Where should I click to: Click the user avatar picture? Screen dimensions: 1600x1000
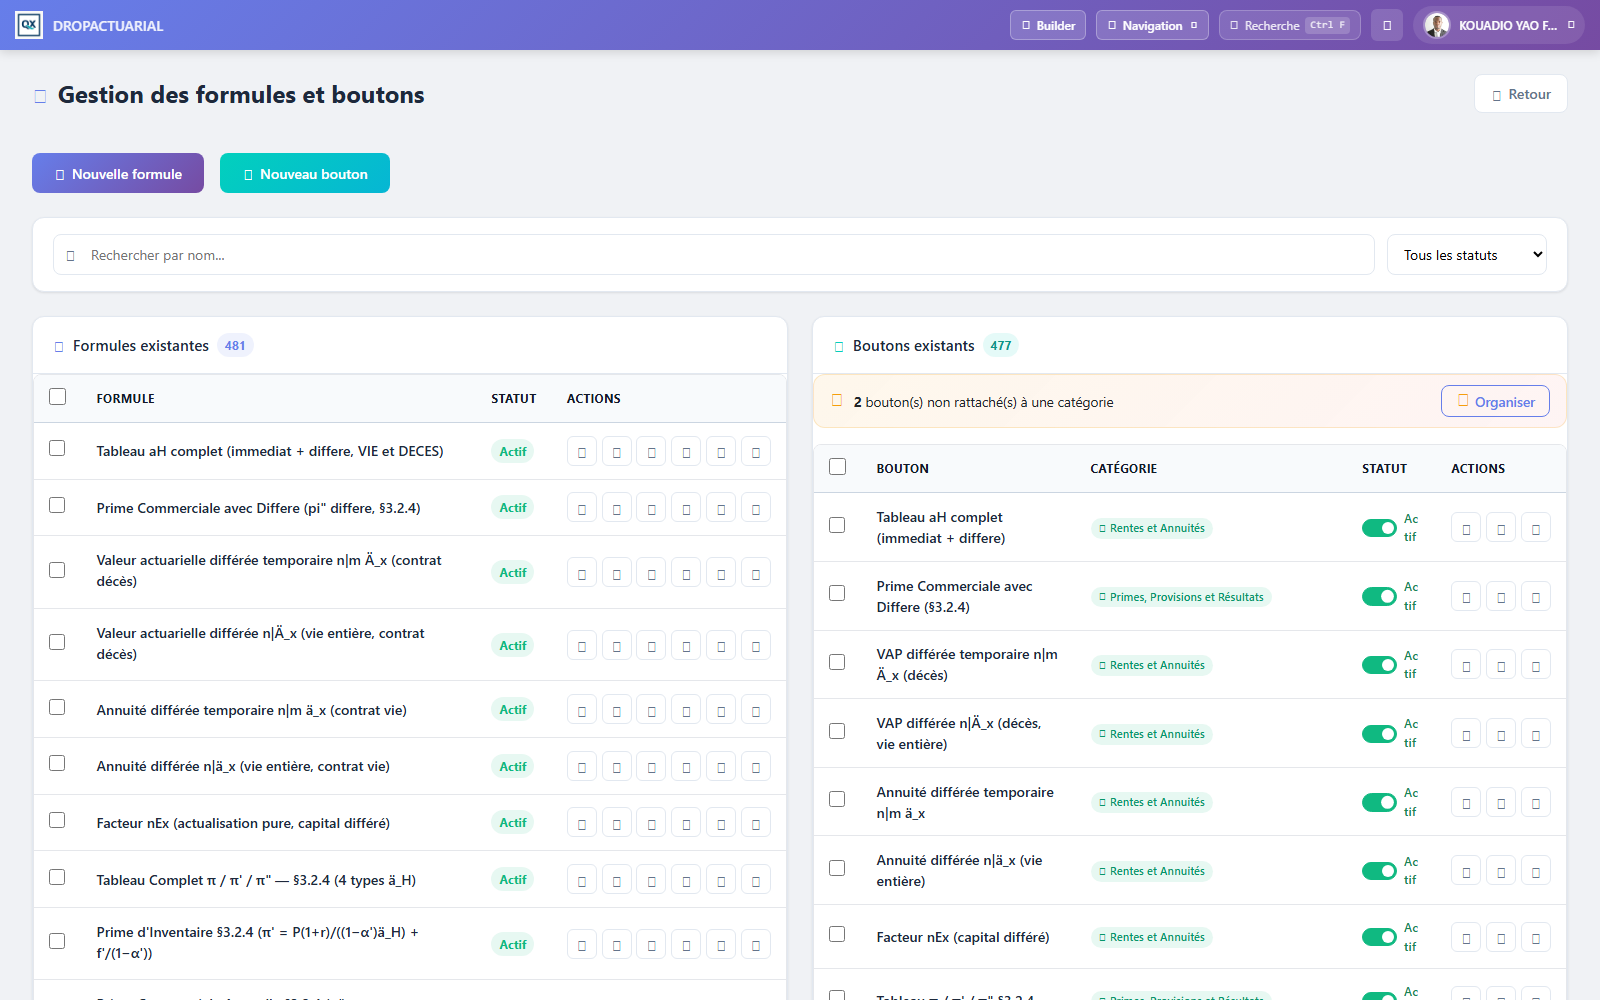tap(1437, 25)
